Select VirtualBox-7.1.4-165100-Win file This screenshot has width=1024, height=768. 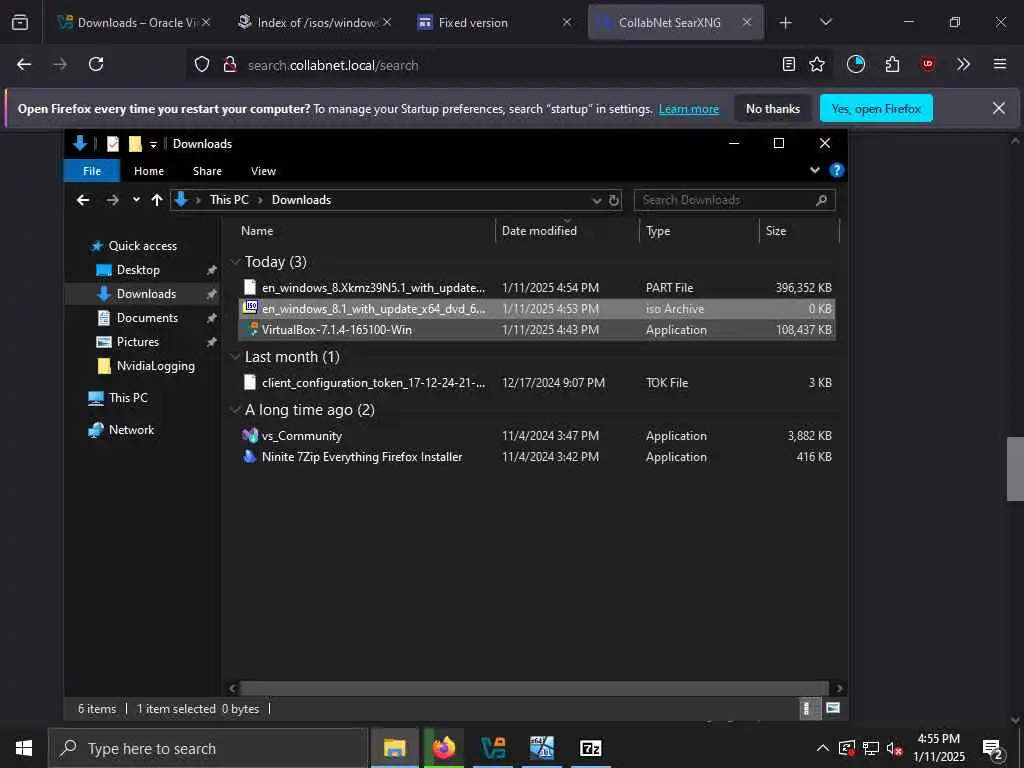pyautogui.click(x=537, y=330)
